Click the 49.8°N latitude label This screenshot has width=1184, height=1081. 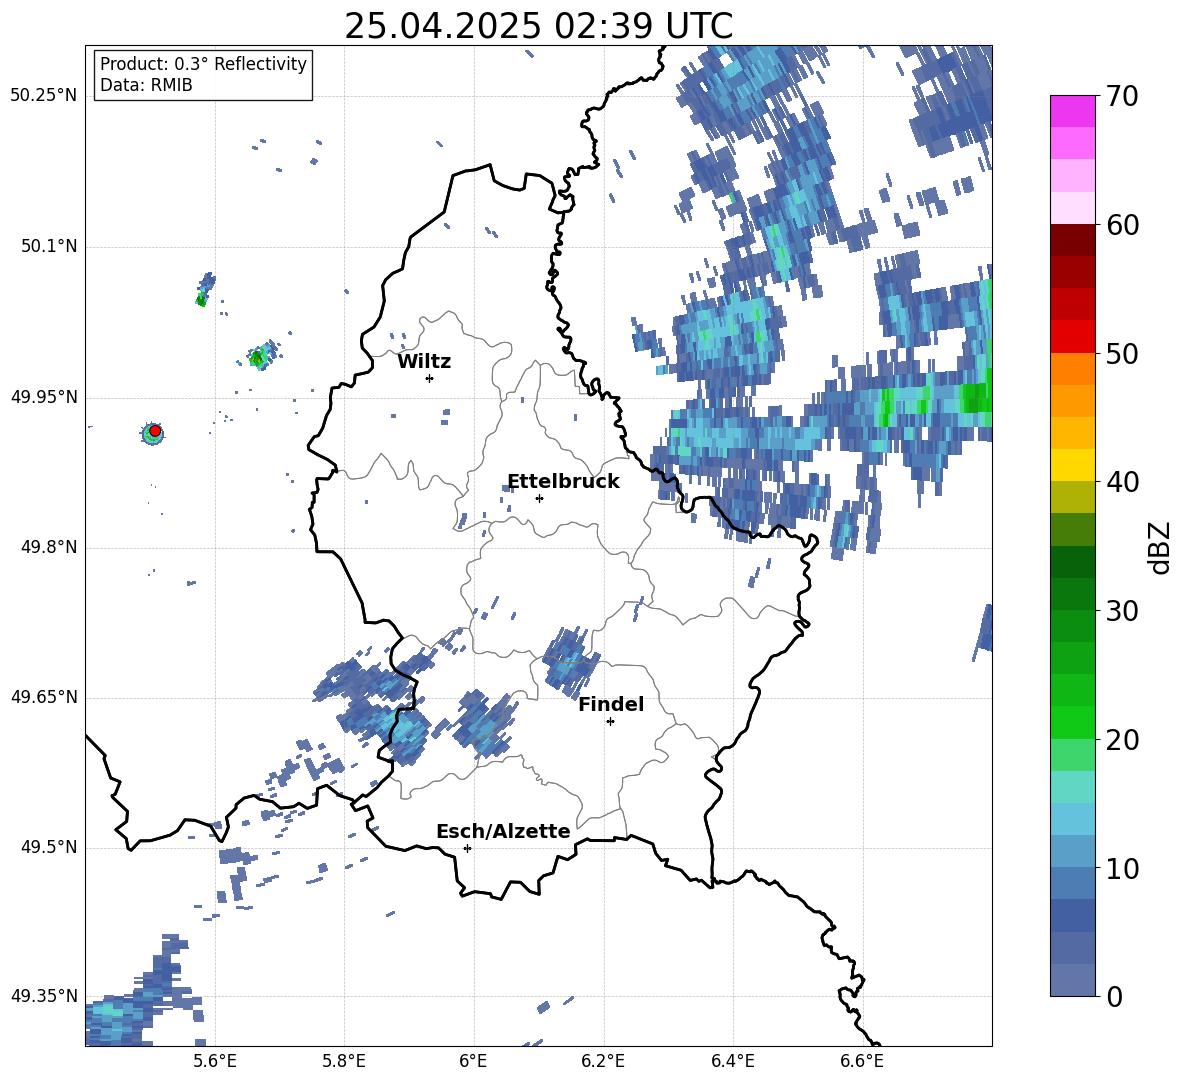tap(49, 547)
